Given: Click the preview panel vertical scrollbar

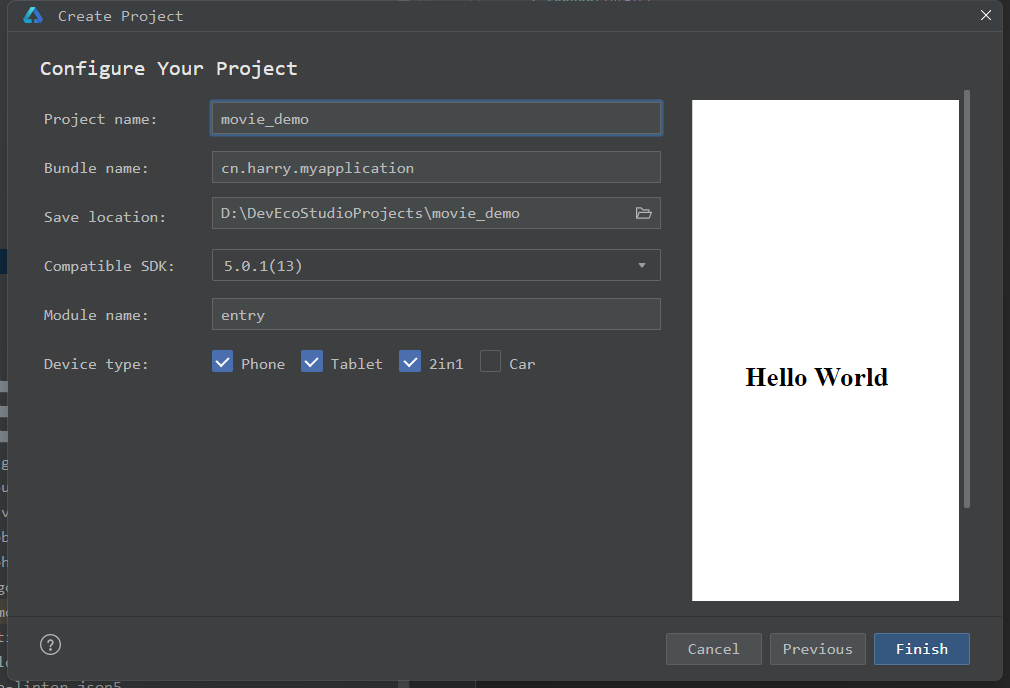Looking at the screenshot, I should pos(967,300).
